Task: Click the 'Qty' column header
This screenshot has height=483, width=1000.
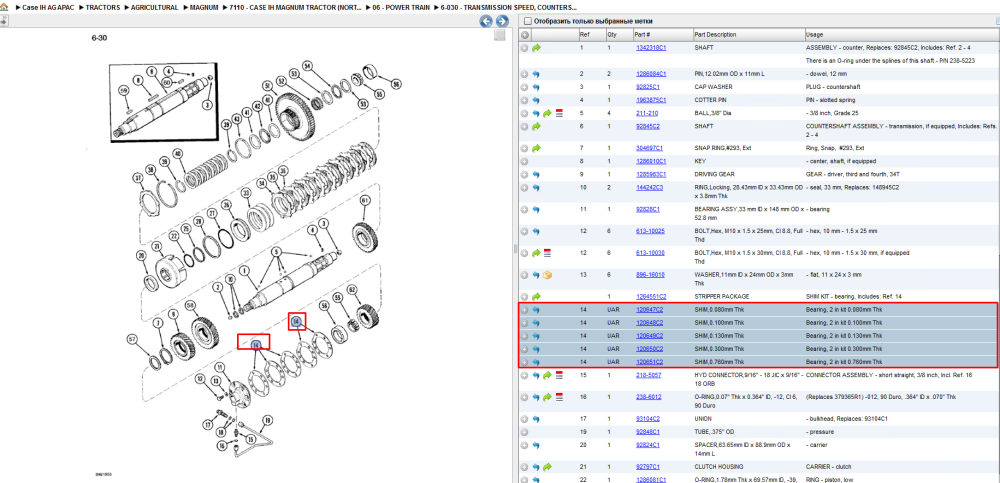Action: [x=619, y=34]
